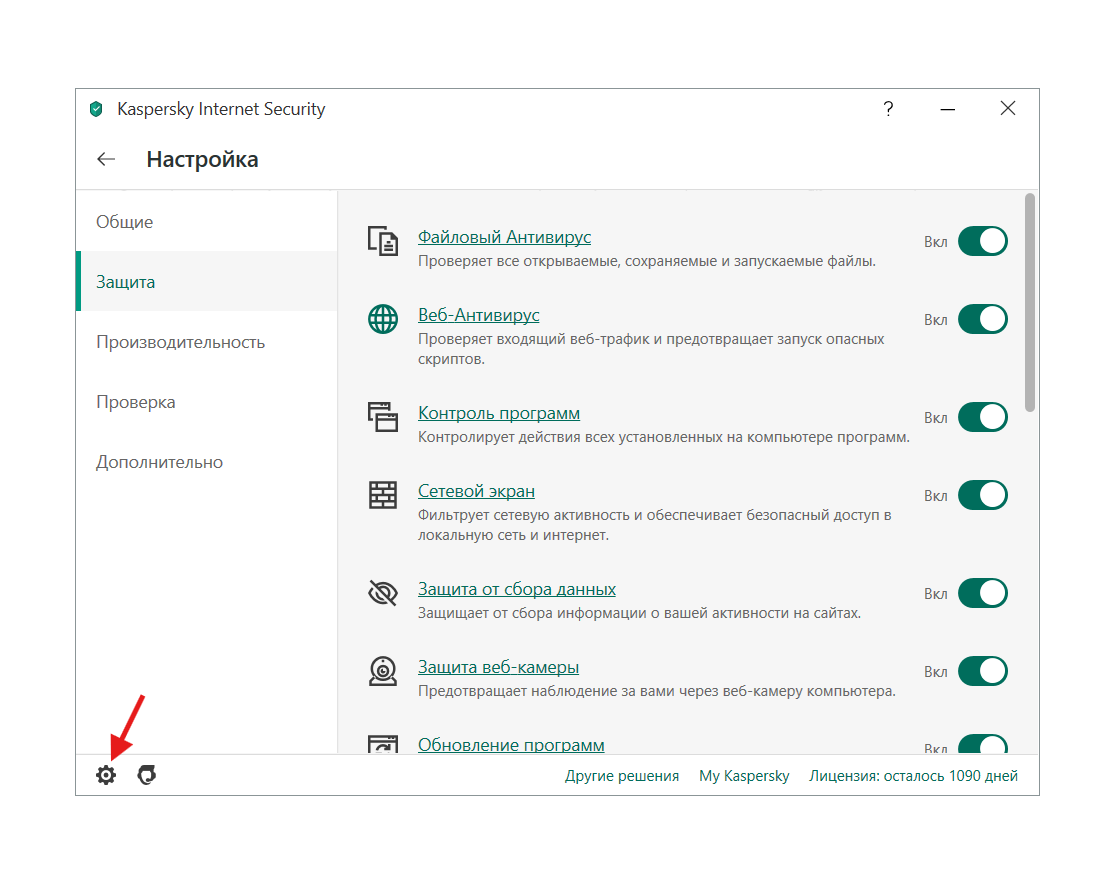Disable the Контроль программ switch
This screenshot has height=876, width=1107.
983,417
